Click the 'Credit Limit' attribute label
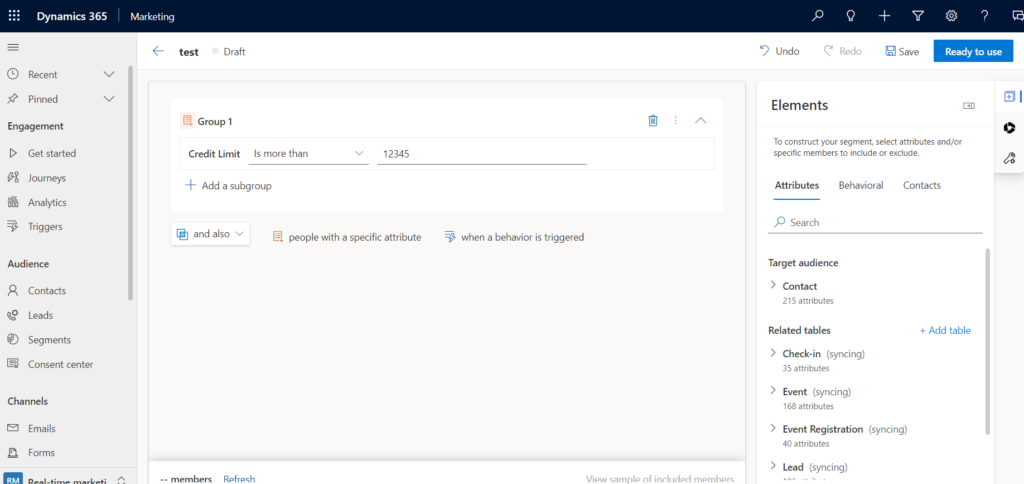The height and width of the screenshot is (484, 1024). [x=214, y=153]
